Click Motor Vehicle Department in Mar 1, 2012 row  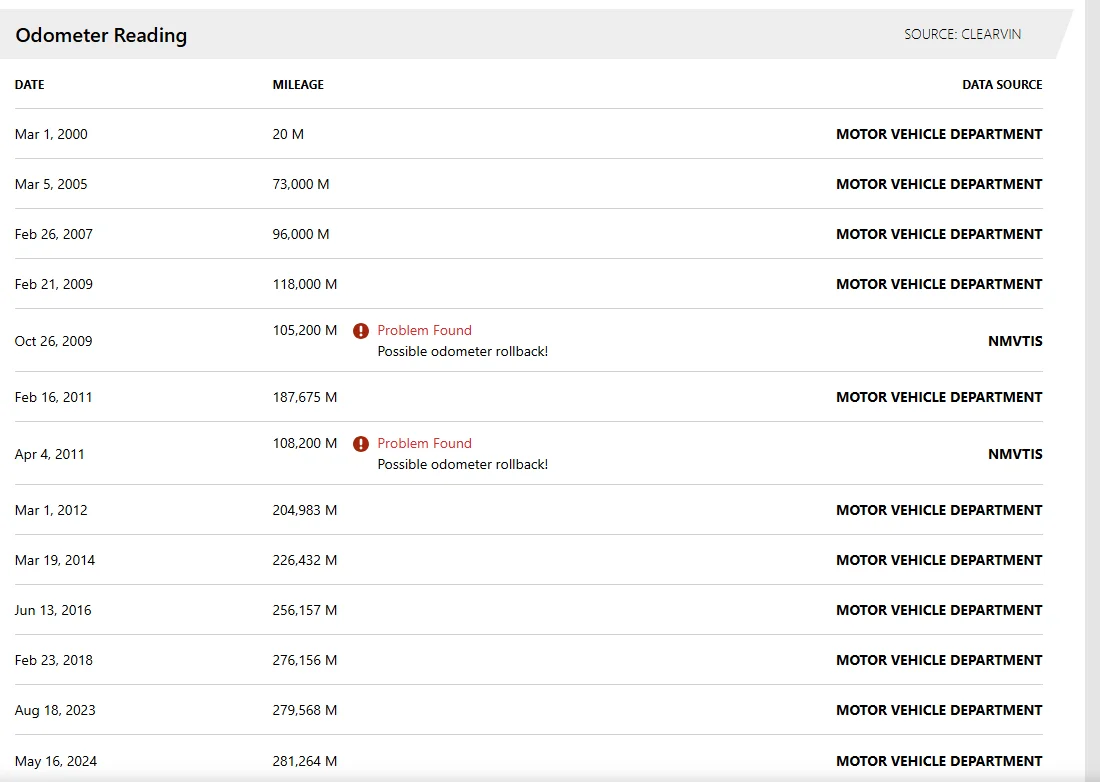coord(939,510)
